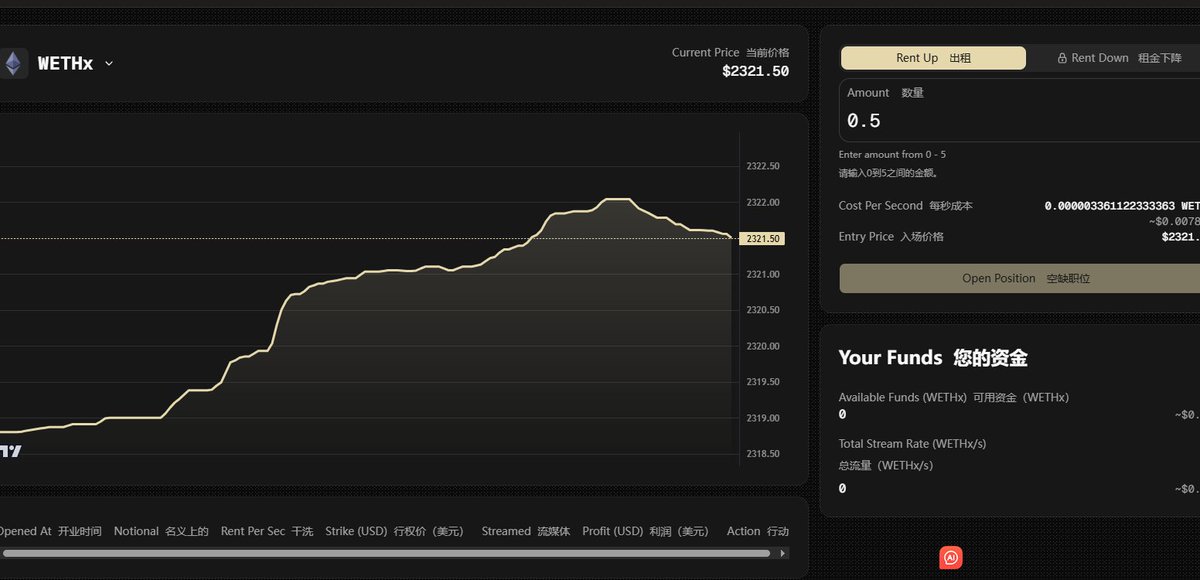Image resolution: width=1200 pixels, height=580 pixels.
Task: Click the Amount input field showing 0.5
Action: pyautogui.click(x=1019, y=111)
